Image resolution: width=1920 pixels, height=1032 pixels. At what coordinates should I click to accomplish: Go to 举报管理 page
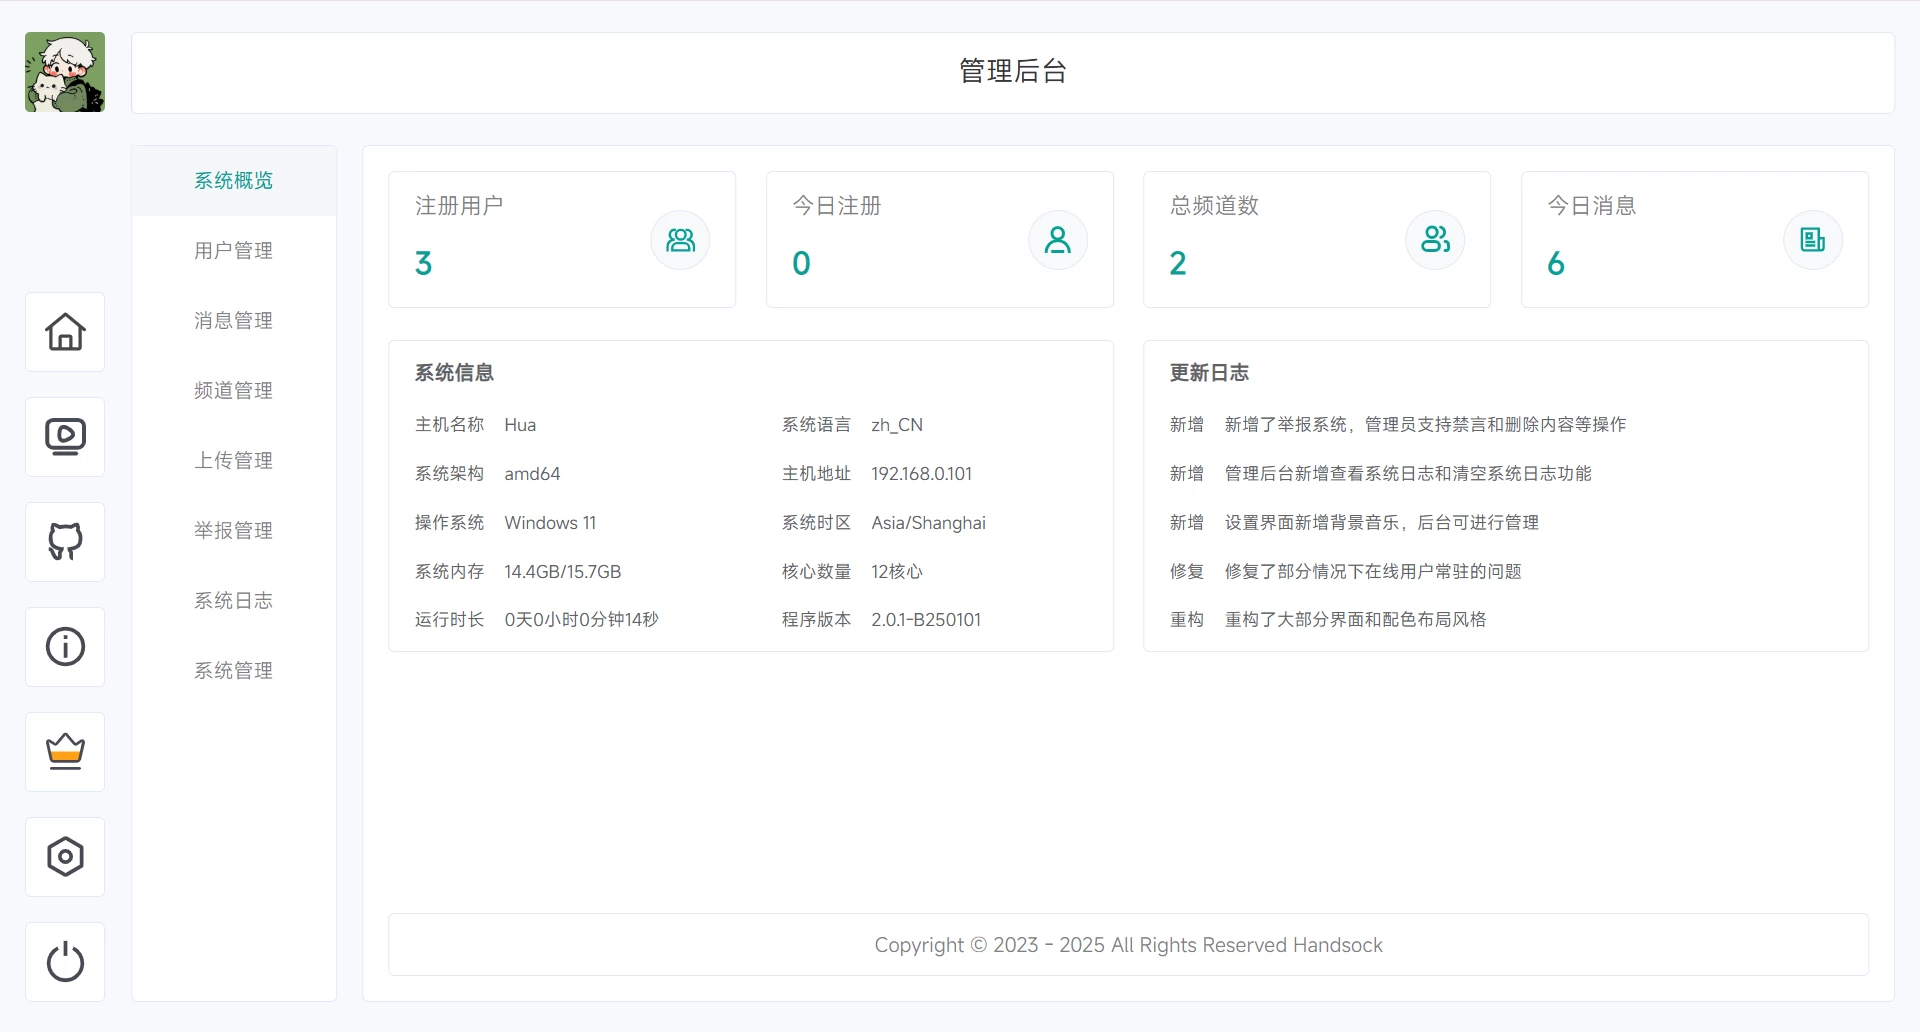pos(233,531)
